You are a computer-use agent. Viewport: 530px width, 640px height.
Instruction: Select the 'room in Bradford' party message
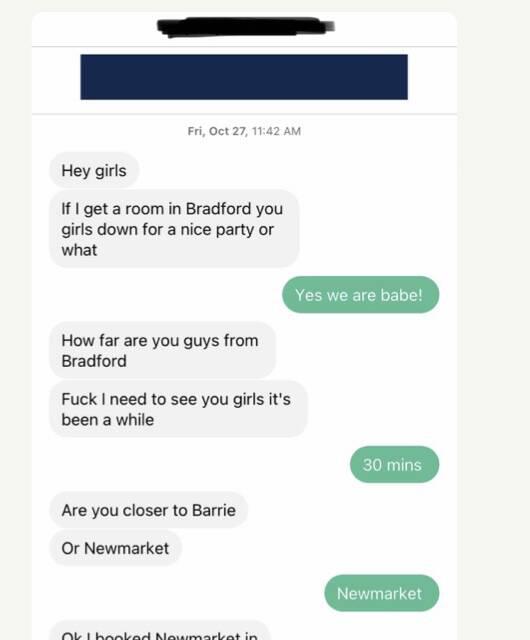pos(174,229)
